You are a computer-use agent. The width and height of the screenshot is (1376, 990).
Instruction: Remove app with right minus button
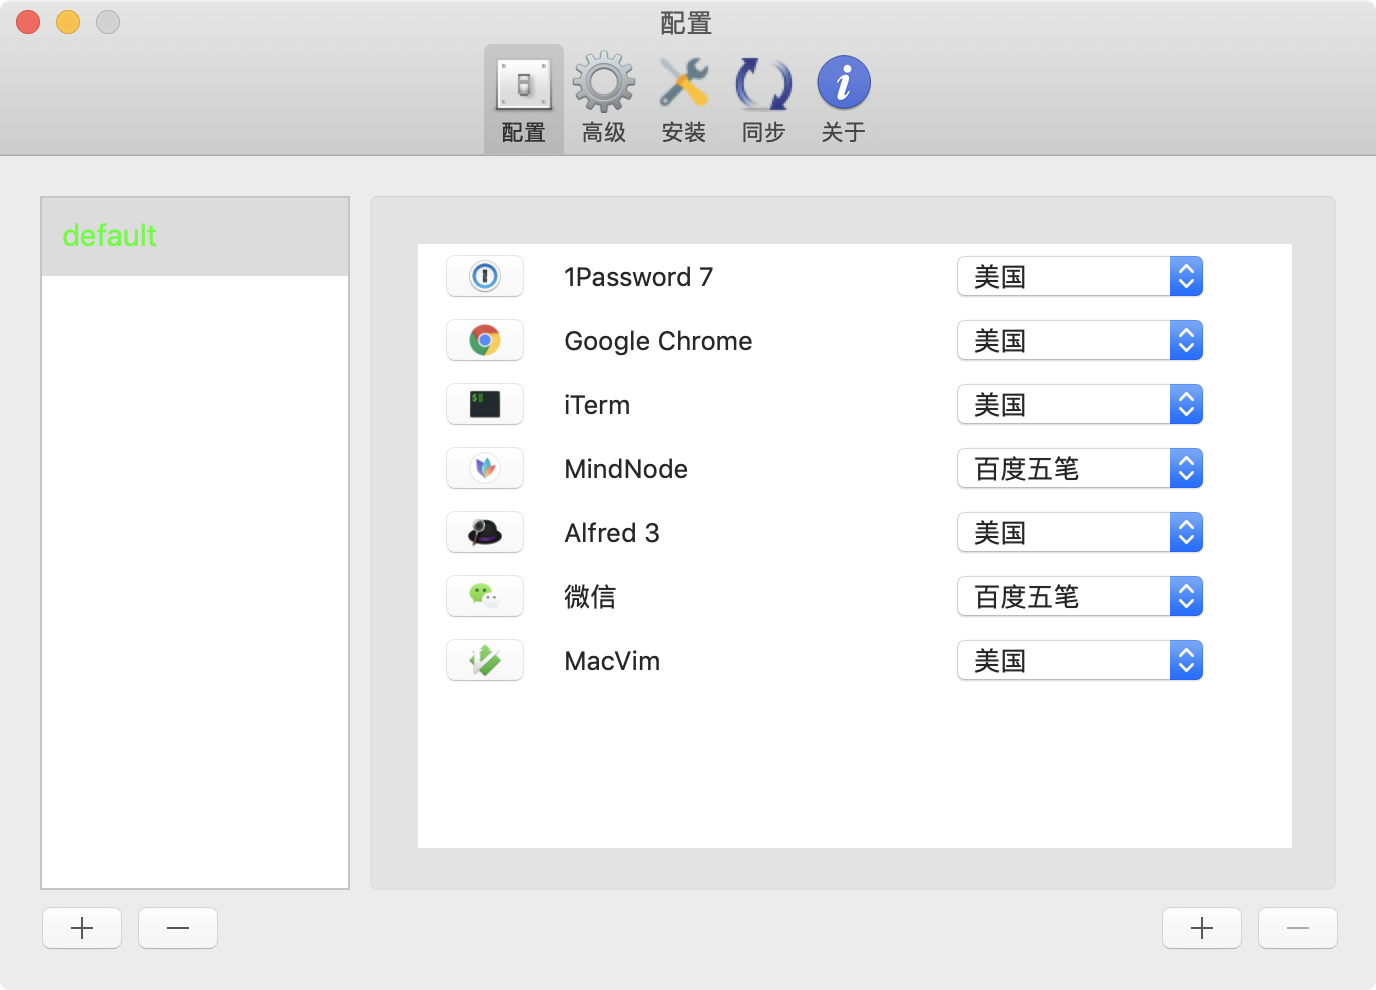click(1298, 928)
